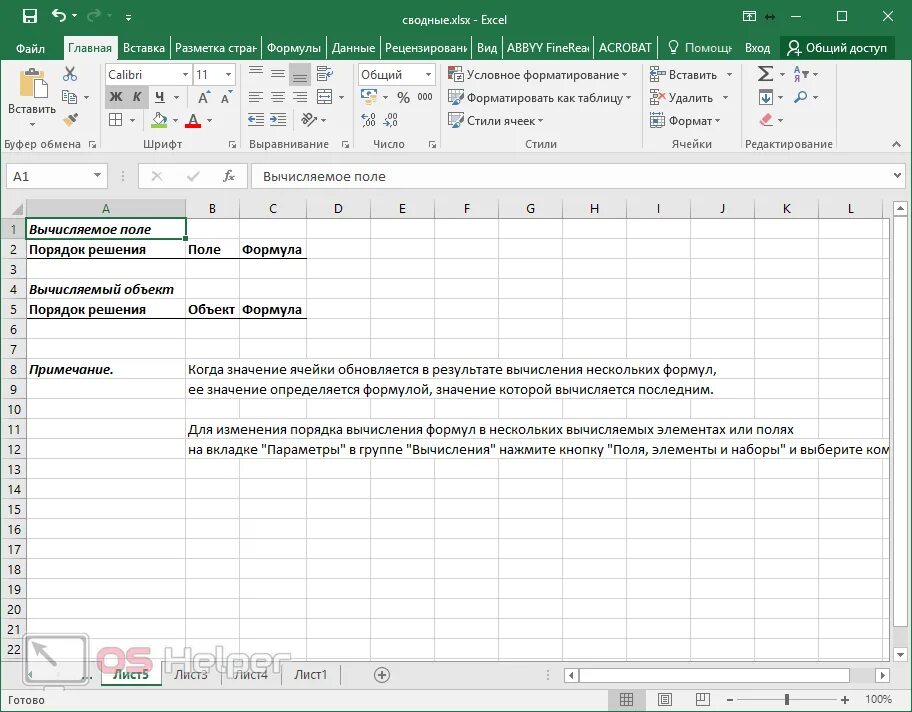This screenshot has width=912, height=712.
Task: Apply cell borders icon
Action: coord(116,120)
